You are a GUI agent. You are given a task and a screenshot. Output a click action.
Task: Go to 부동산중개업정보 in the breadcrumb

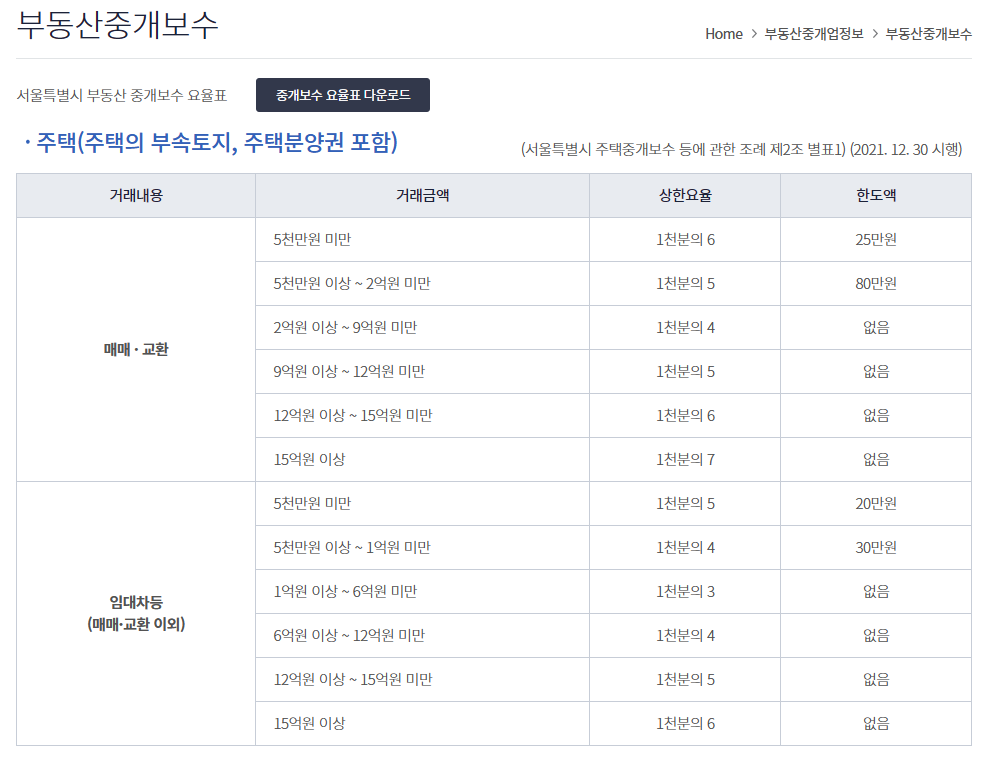pyautogui.click(x=814, y=34)
